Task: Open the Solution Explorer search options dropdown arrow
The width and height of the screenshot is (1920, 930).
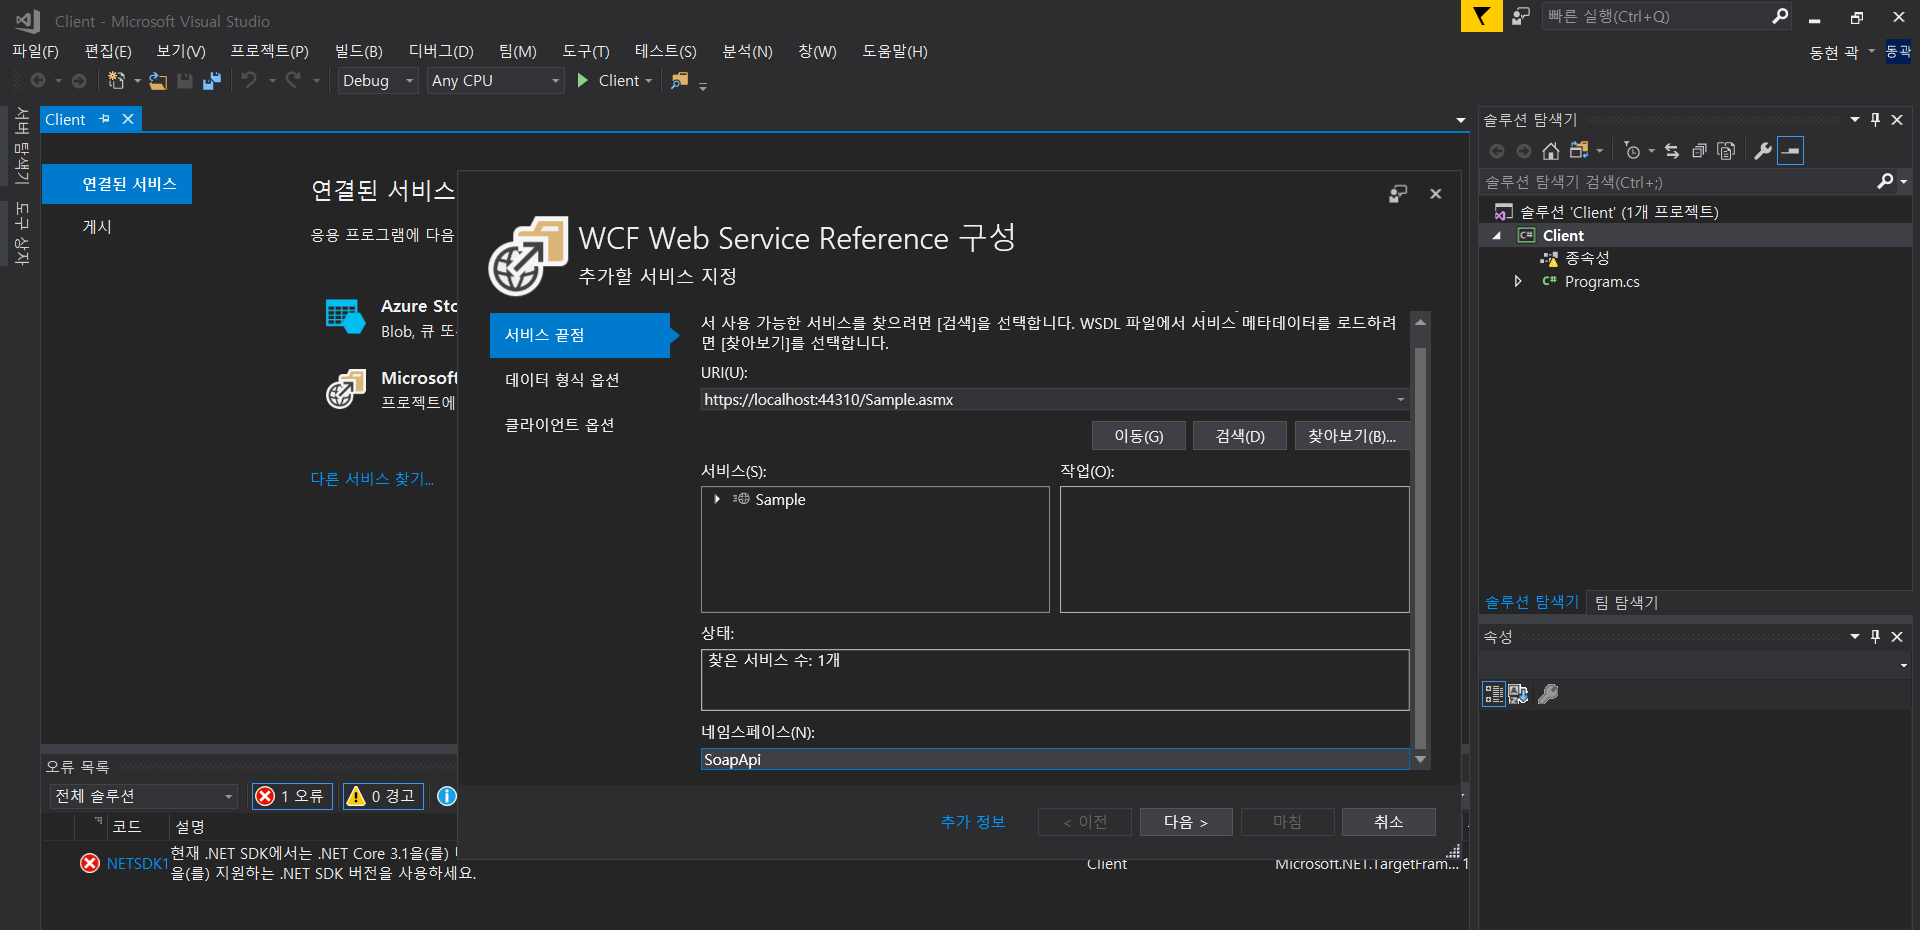Action: 1903,181
